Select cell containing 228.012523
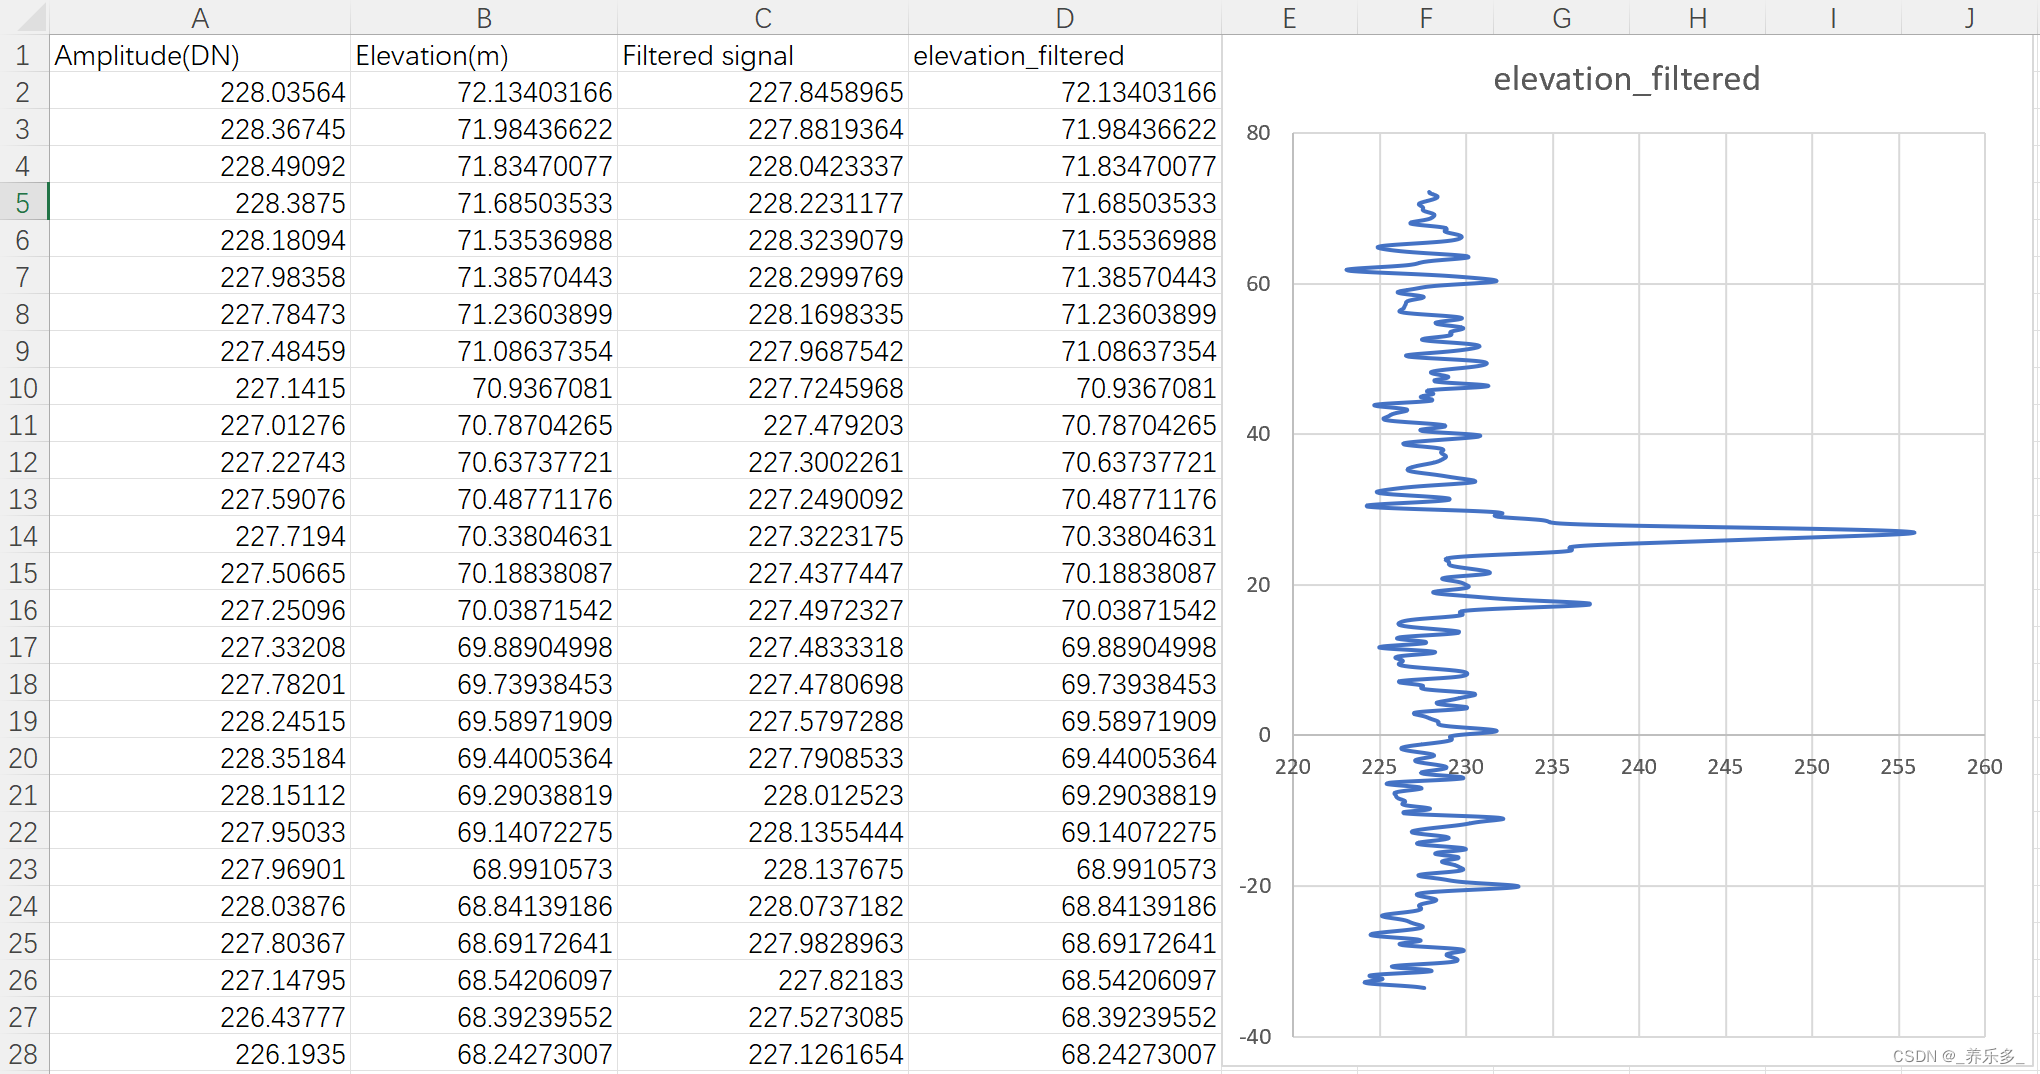 point(763,795)
